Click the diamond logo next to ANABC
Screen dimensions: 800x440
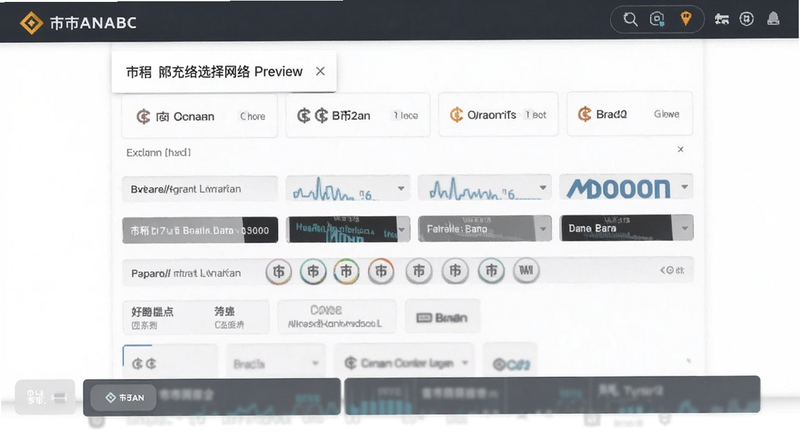(x=31, y=23)
